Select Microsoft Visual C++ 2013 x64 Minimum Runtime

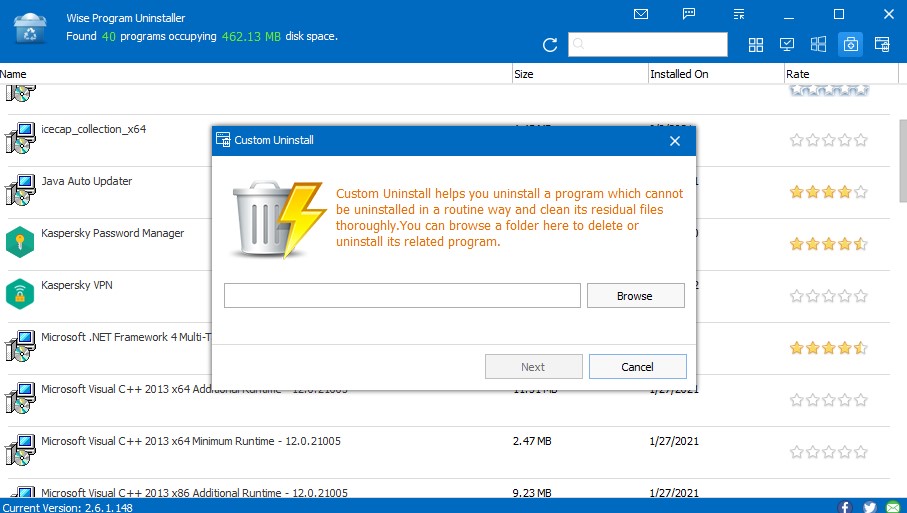coord(191,441)
